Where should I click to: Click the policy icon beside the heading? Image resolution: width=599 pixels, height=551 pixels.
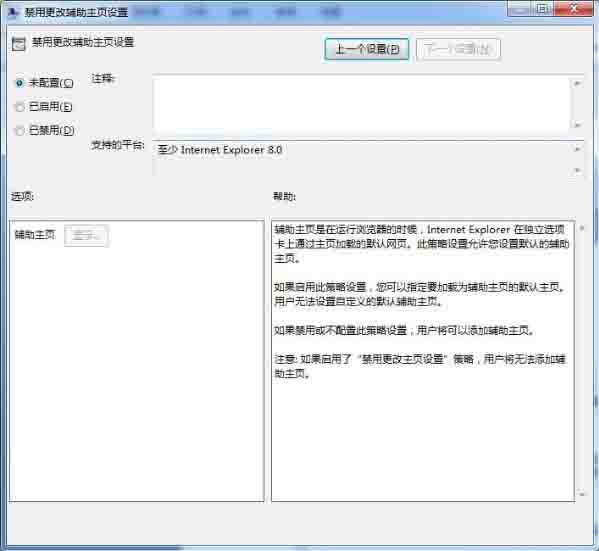18,44
